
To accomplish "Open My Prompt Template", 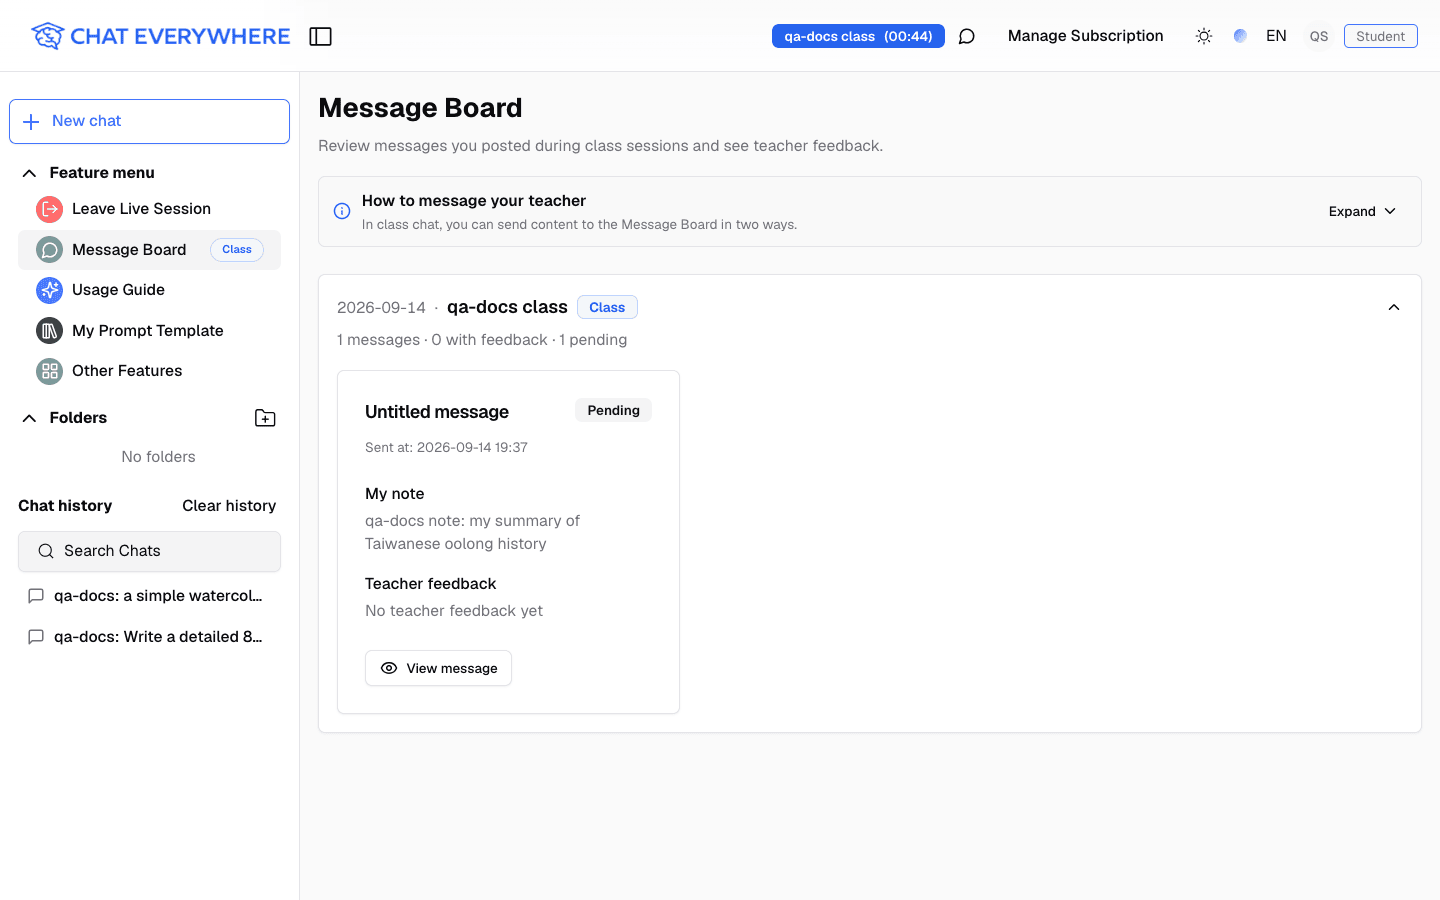I will pos(149,331).
